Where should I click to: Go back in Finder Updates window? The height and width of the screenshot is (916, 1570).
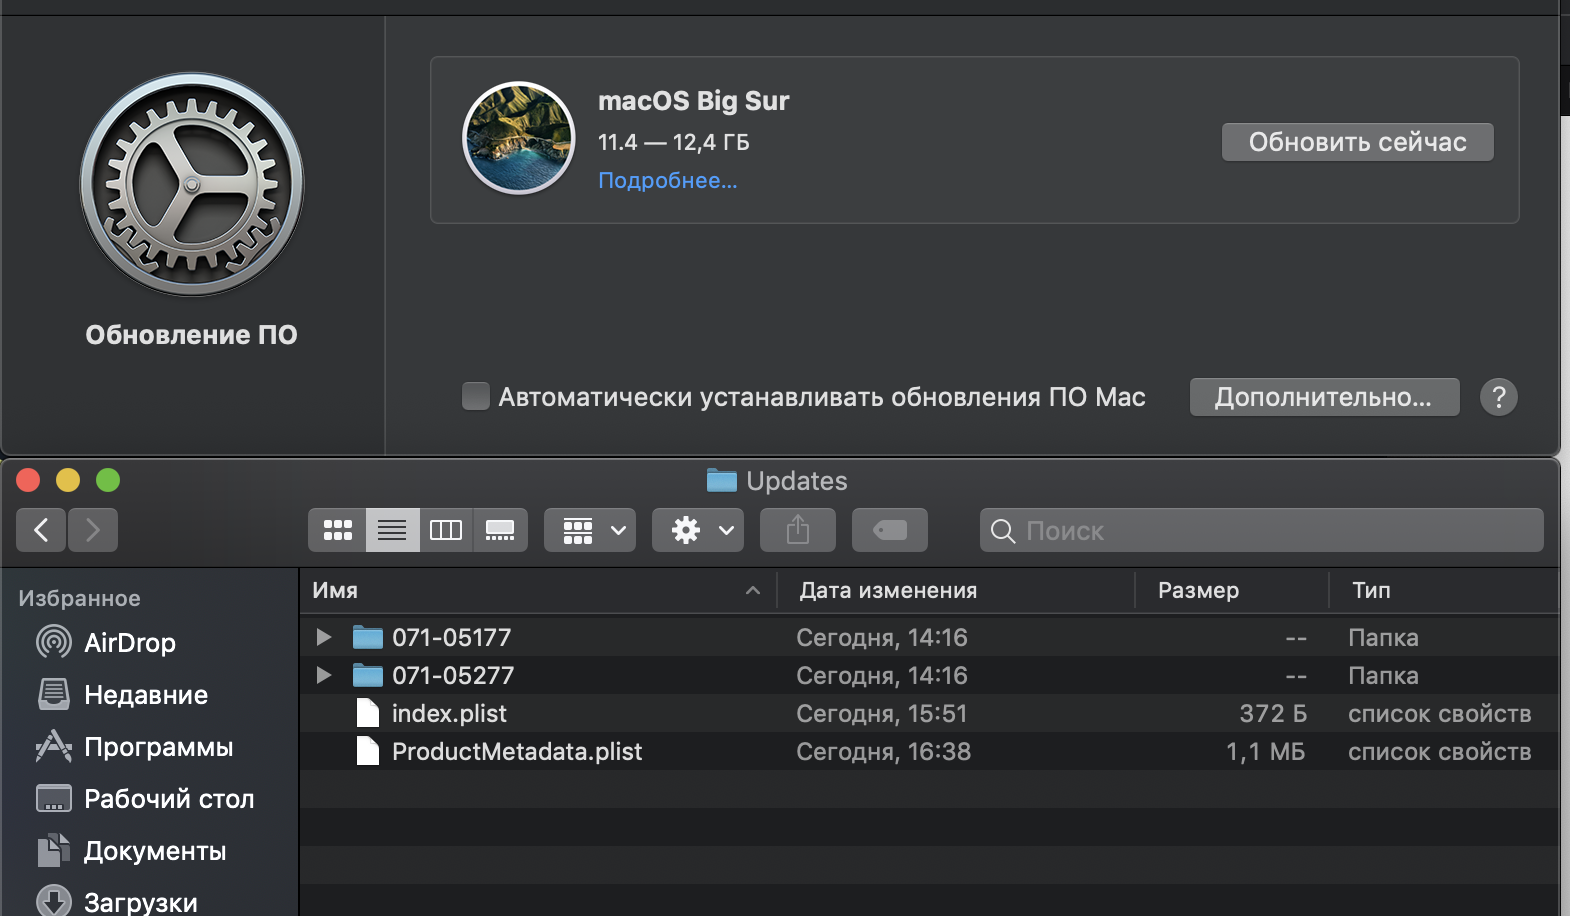click(x=41, y=530)
